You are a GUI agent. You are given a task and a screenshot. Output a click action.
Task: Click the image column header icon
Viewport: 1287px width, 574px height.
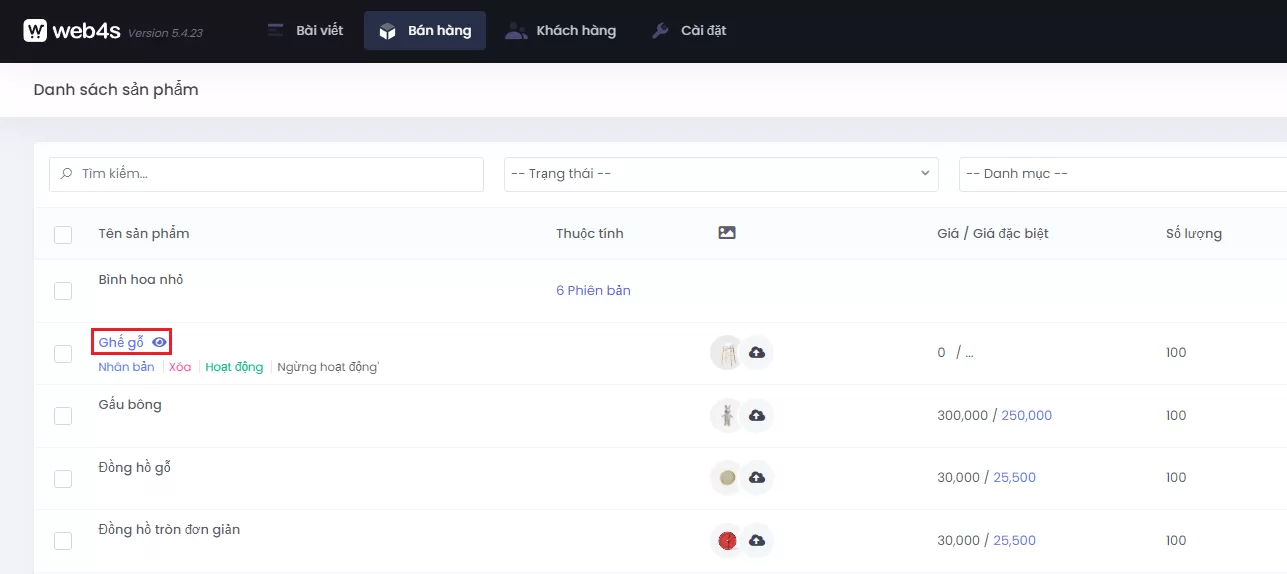coord(727,233)
